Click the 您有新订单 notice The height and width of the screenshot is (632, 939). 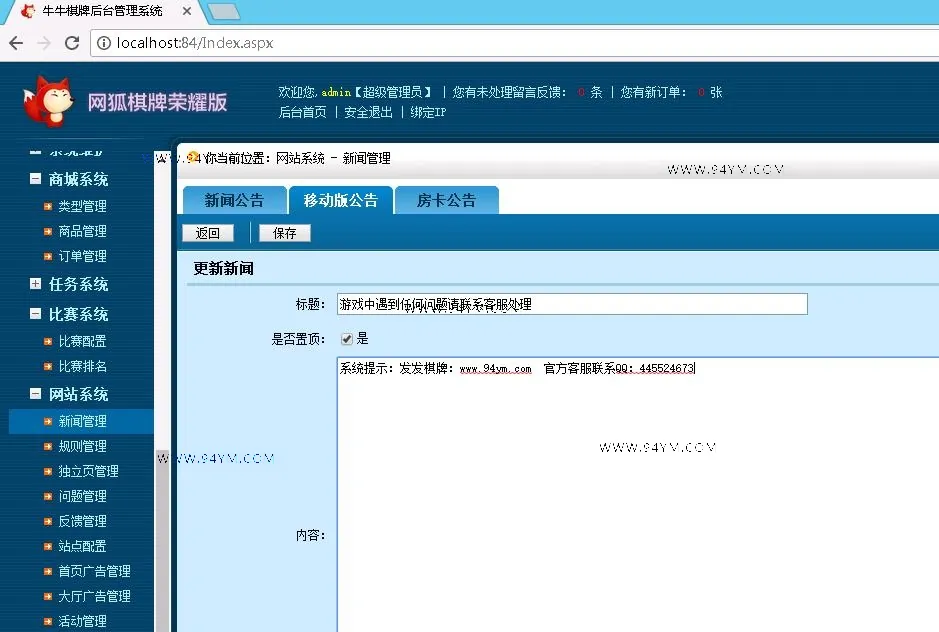point(671,92)
